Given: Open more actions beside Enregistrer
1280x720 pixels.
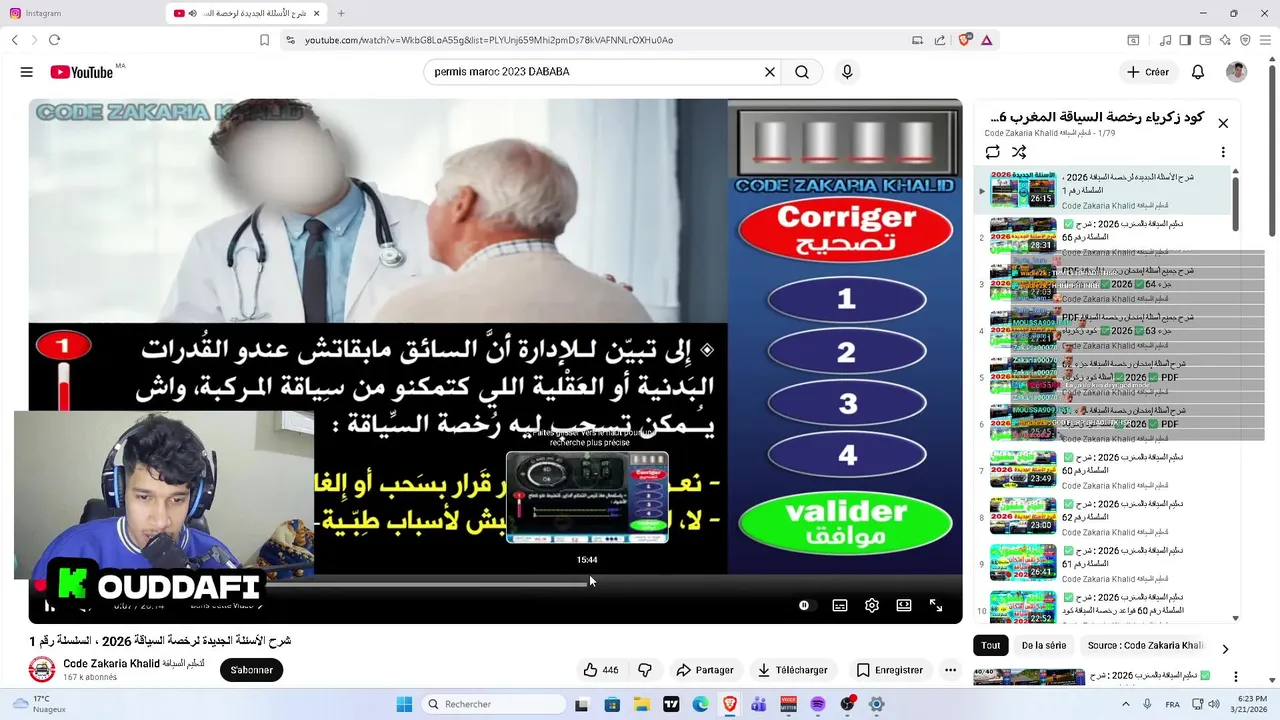Looking at the screenshot, I should [x=950, y=670].
